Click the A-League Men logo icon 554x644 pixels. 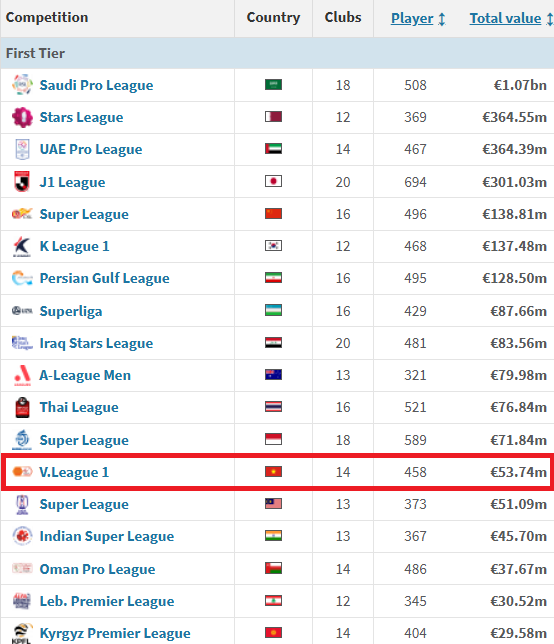(x=22, y=375)
